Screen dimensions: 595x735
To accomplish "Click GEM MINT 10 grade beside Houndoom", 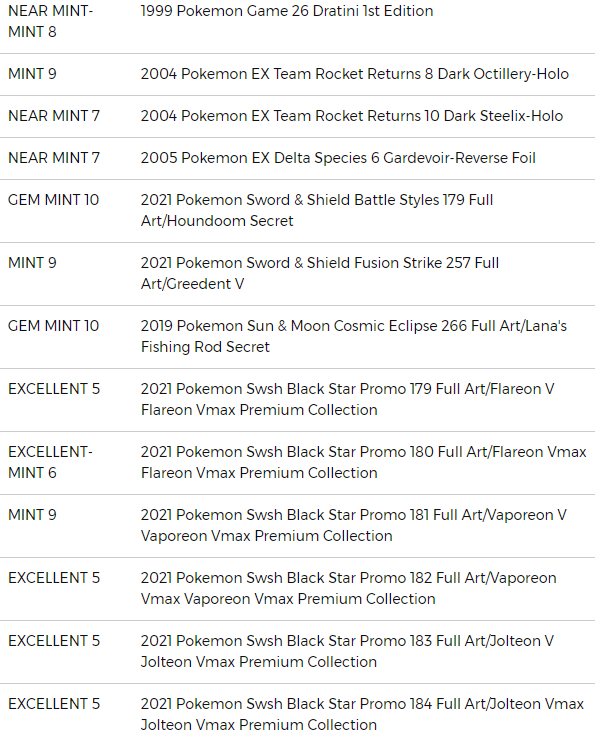I will 53,200.
